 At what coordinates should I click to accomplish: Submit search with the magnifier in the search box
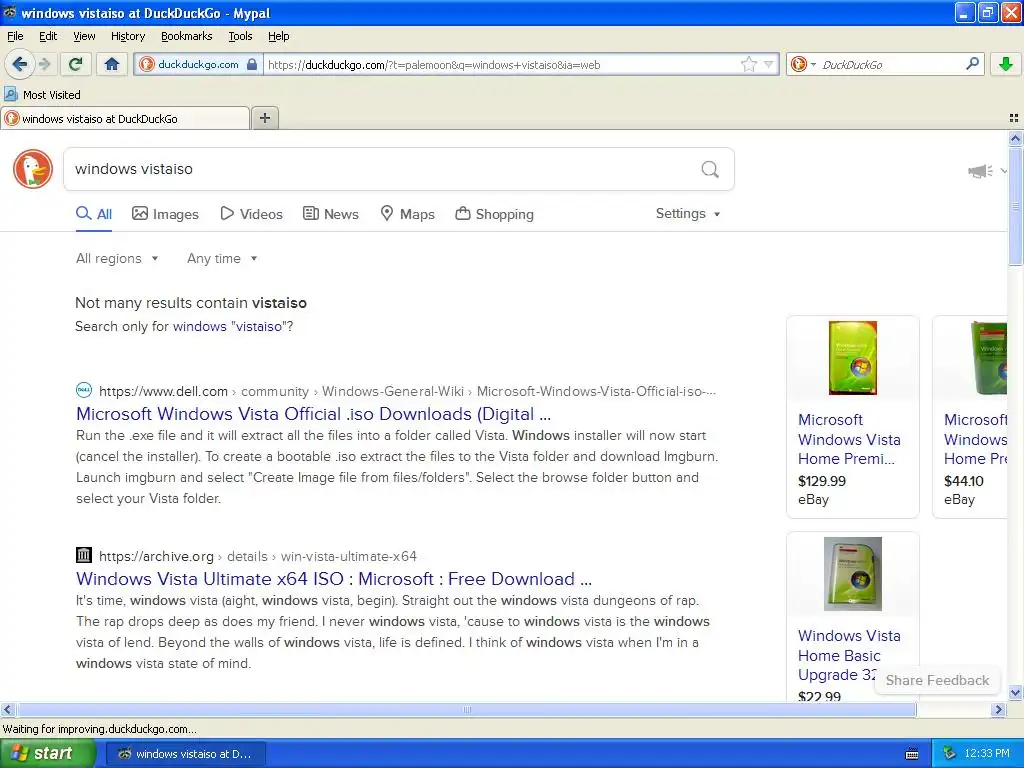(x=710, y=169)
